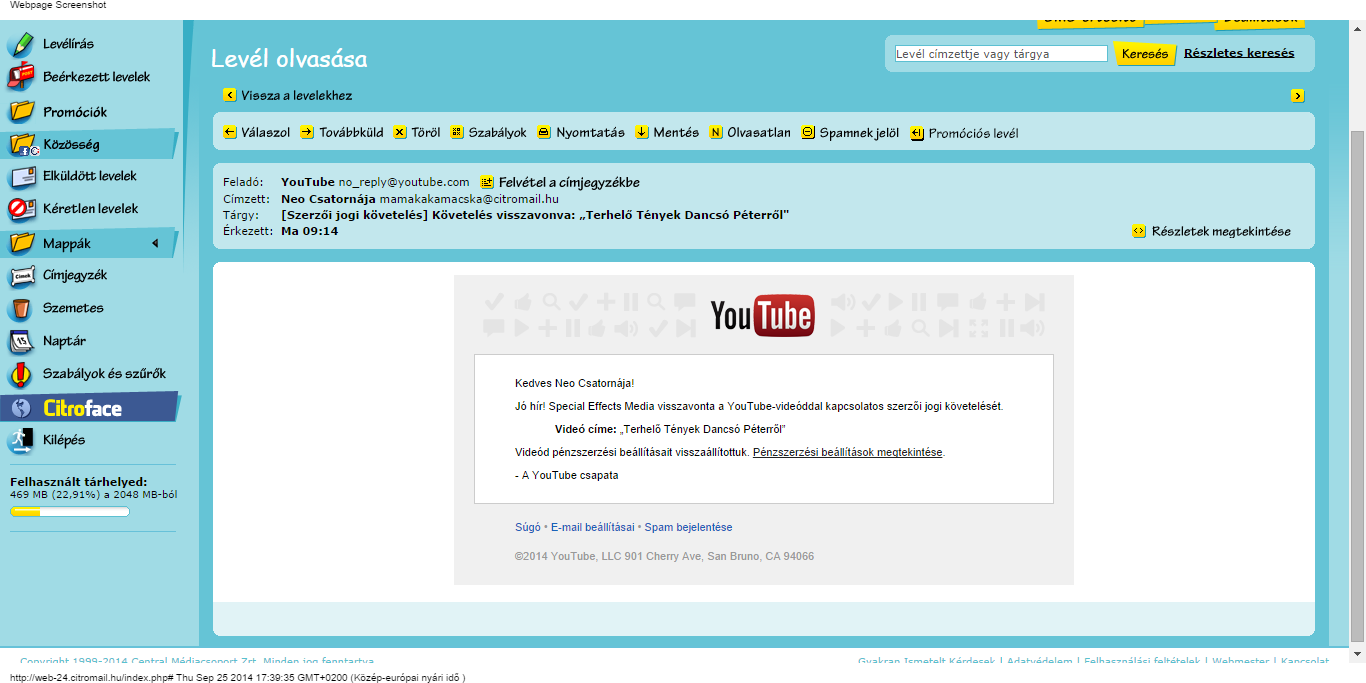Go to next message with right arrow
The width and height of the screenshot is (1366, 683).
(1298, 96)
